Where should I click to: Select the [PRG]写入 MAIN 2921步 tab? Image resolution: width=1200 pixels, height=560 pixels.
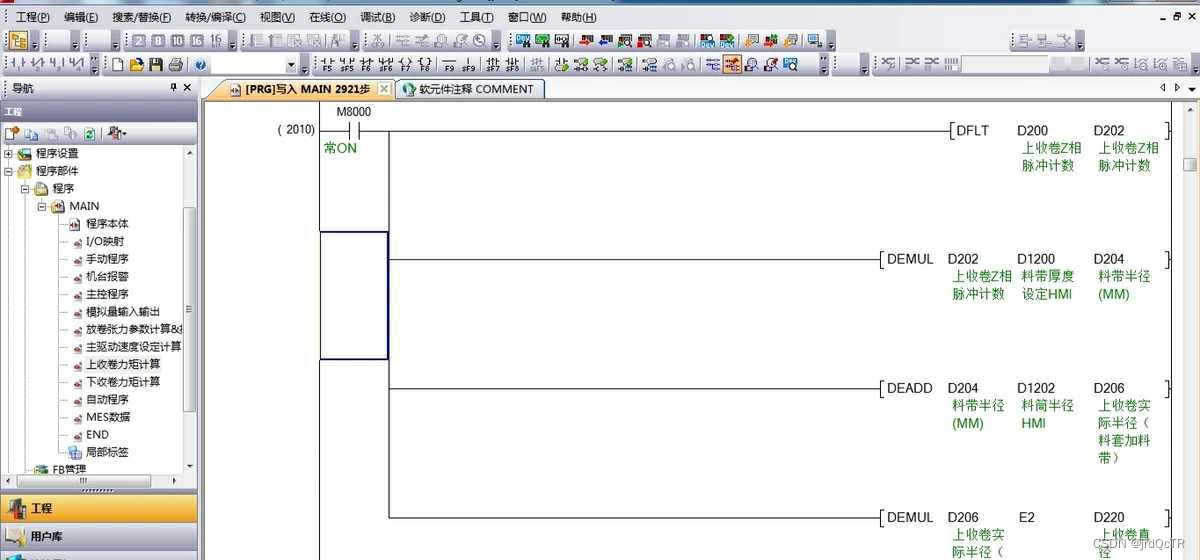click(309, 89)
